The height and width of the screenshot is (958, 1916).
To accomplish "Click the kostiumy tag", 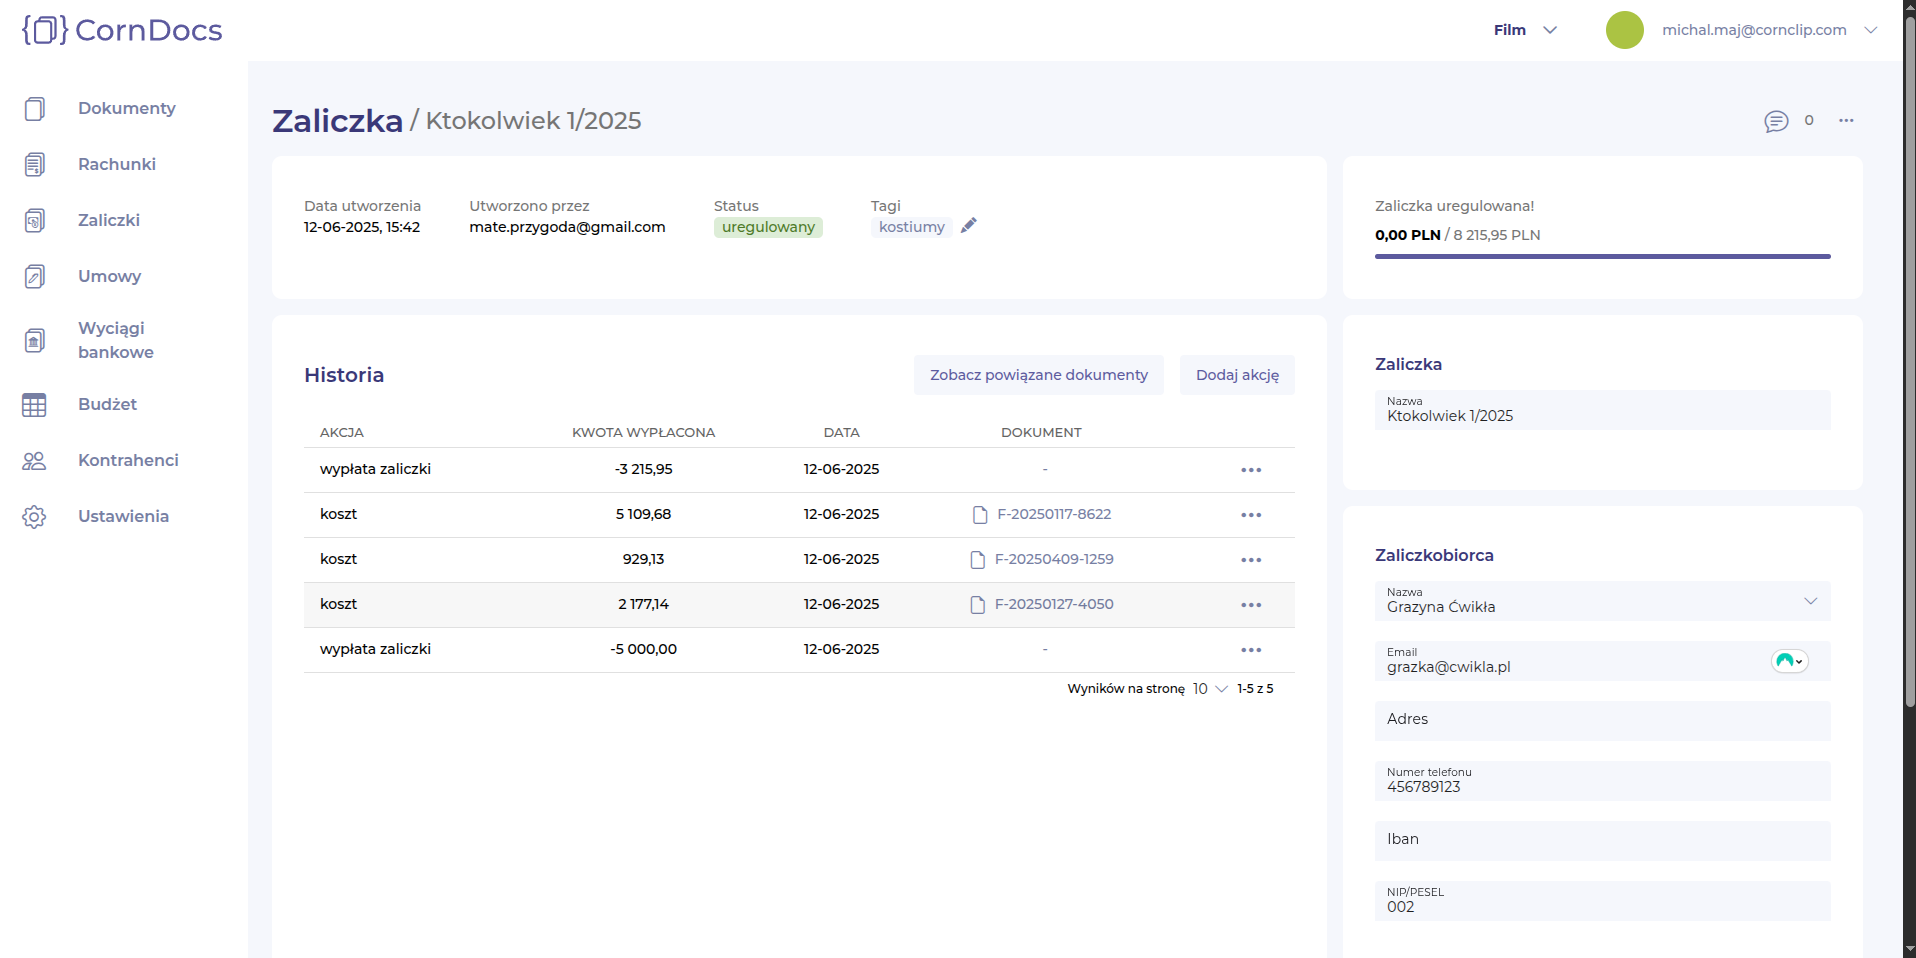I will [x=912, y=227].
